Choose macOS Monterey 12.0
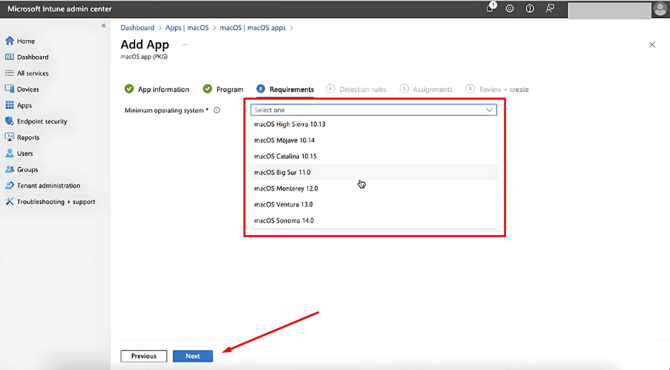 (373, 188)
